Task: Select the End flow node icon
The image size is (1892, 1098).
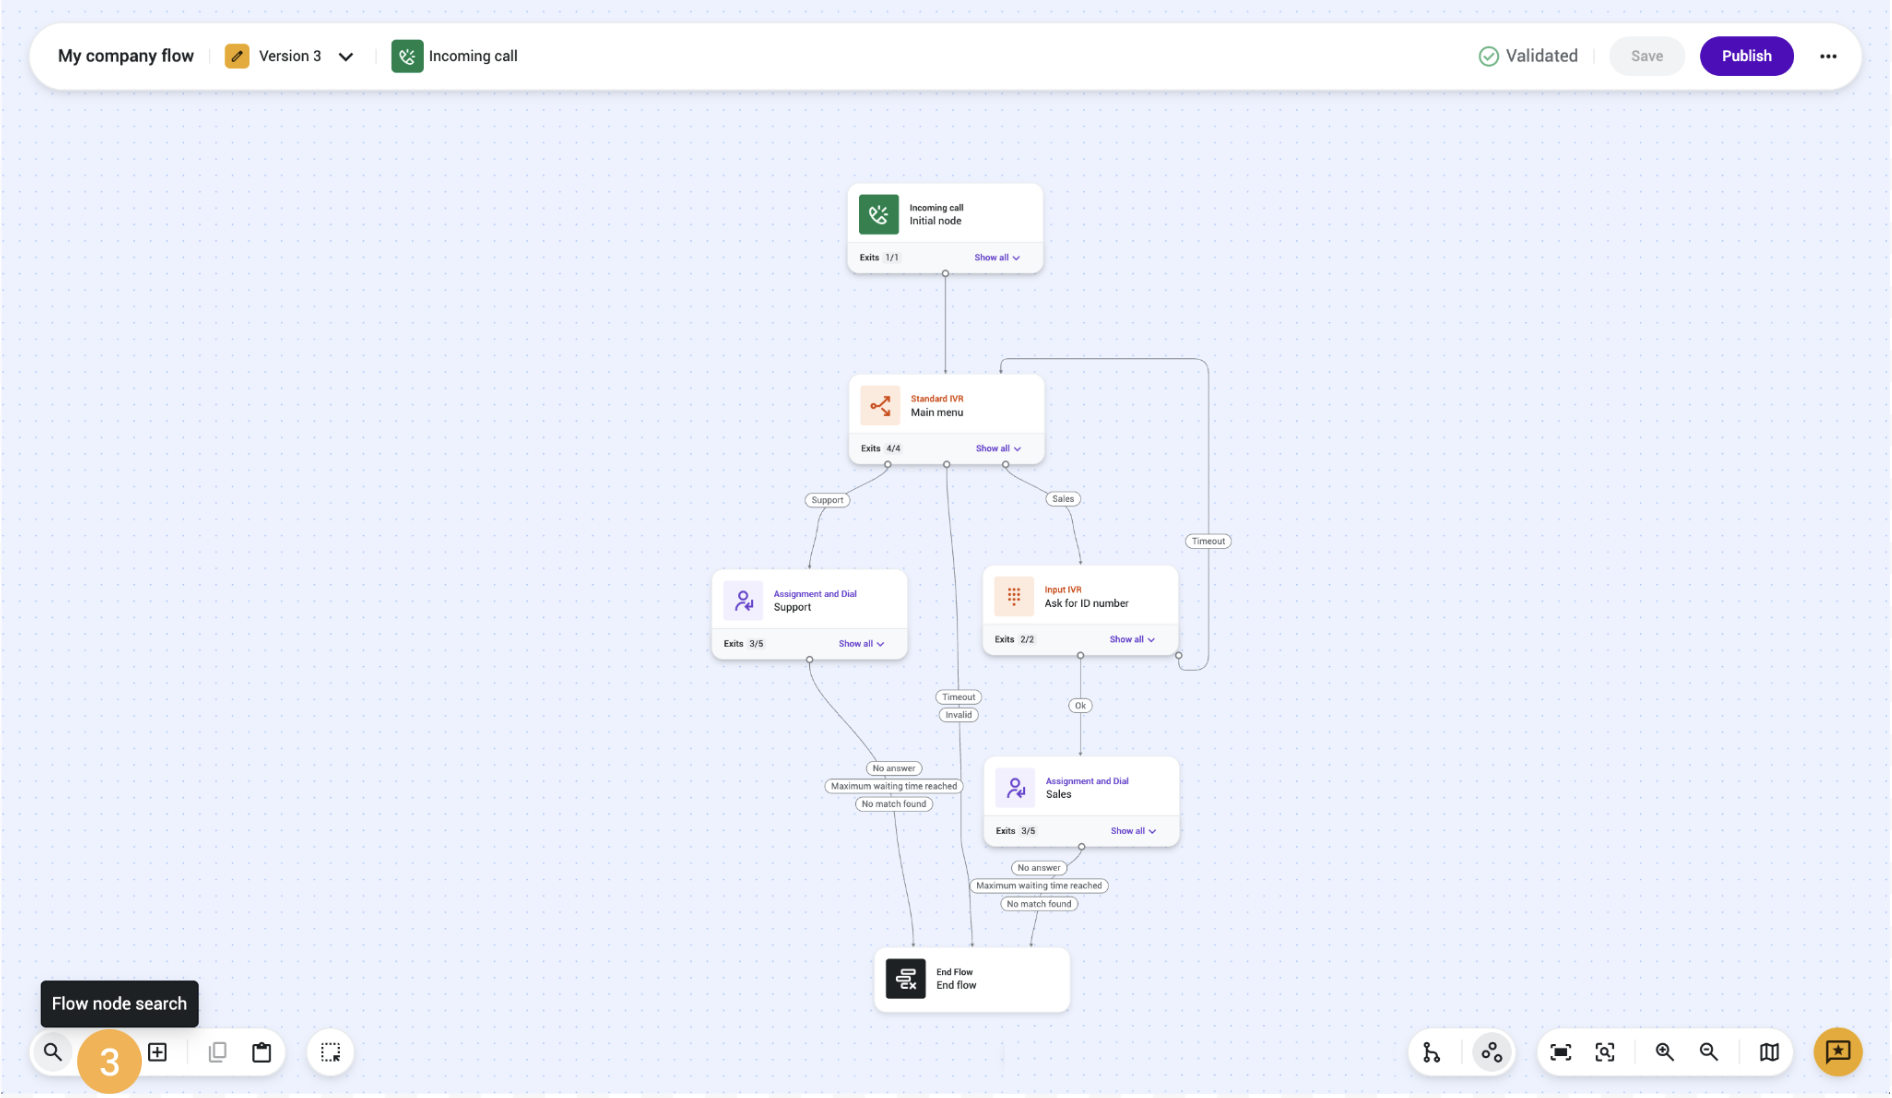Action: point(905,978)
